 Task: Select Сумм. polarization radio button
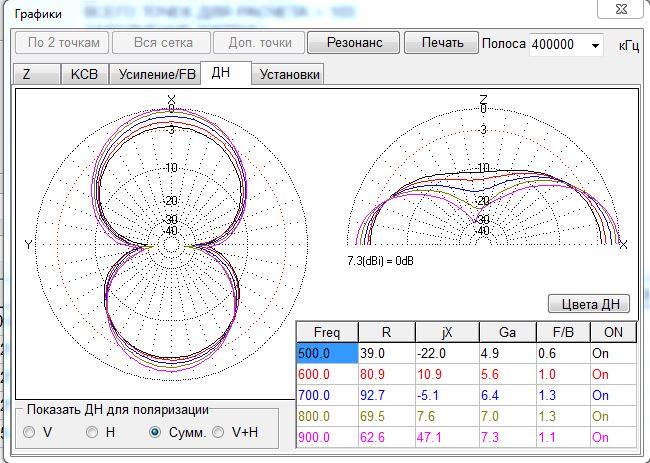[155, 433]
